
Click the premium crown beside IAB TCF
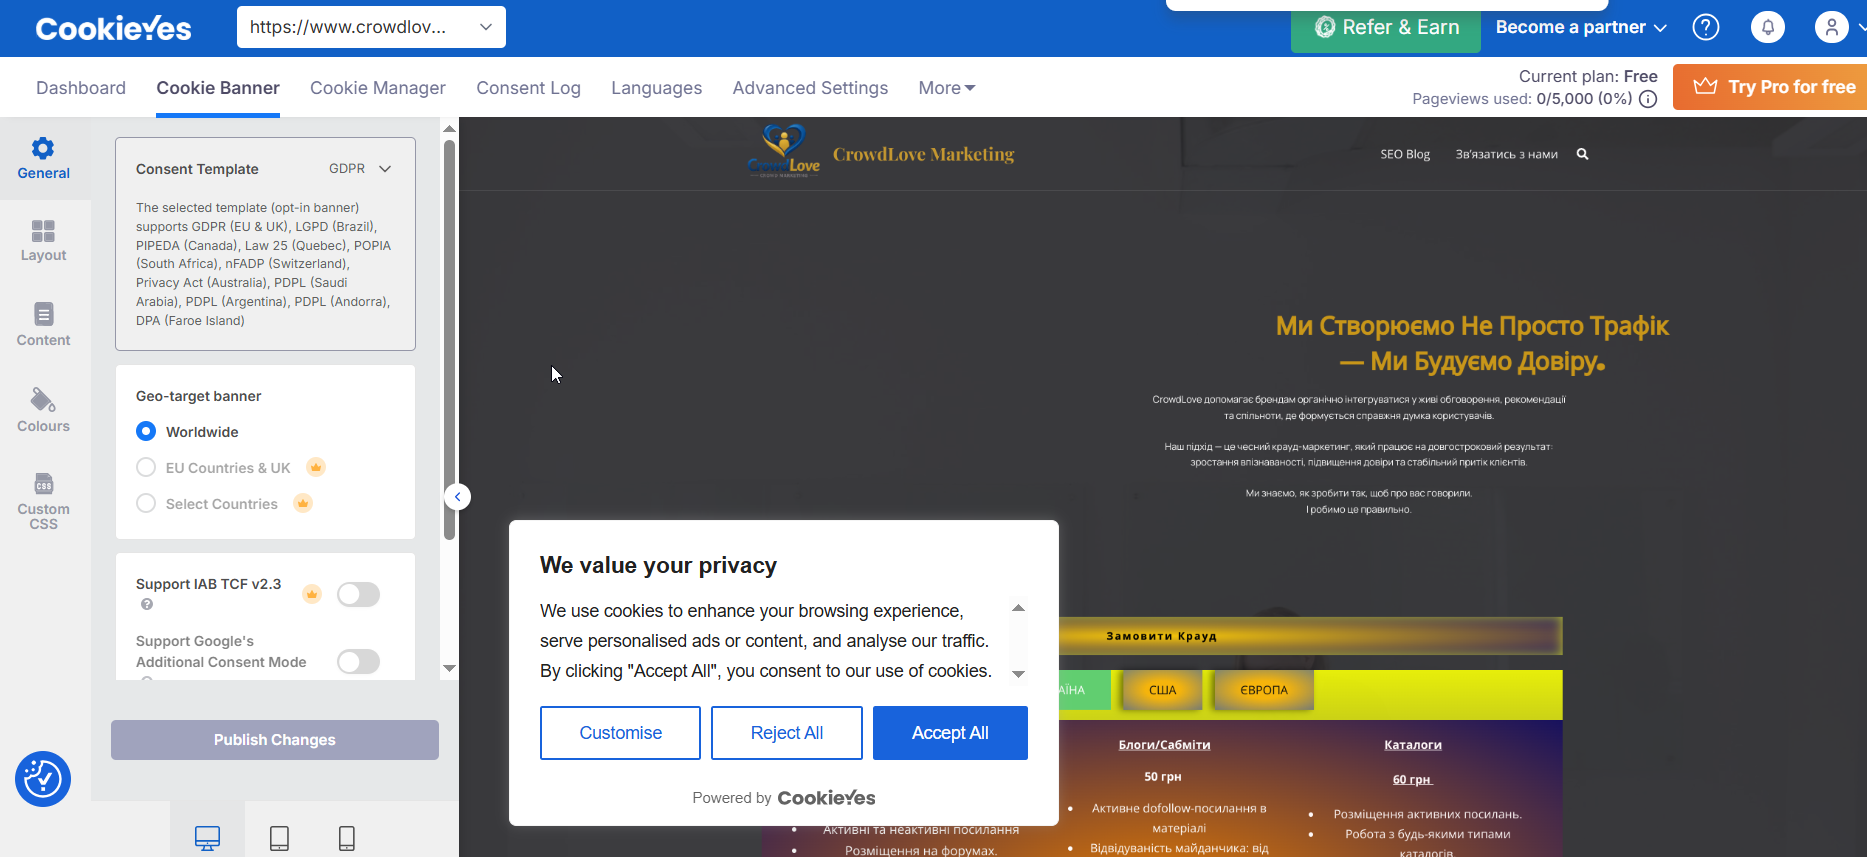click(x=312, y=594)
